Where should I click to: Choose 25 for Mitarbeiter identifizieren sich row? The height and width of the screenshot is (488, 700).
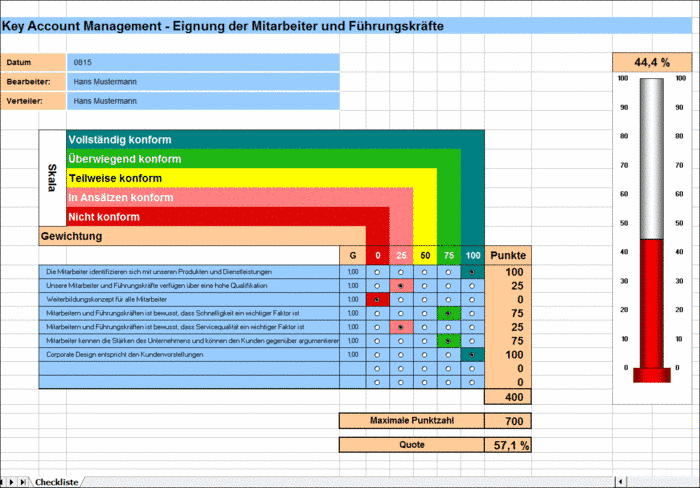(x=401, y=272)
